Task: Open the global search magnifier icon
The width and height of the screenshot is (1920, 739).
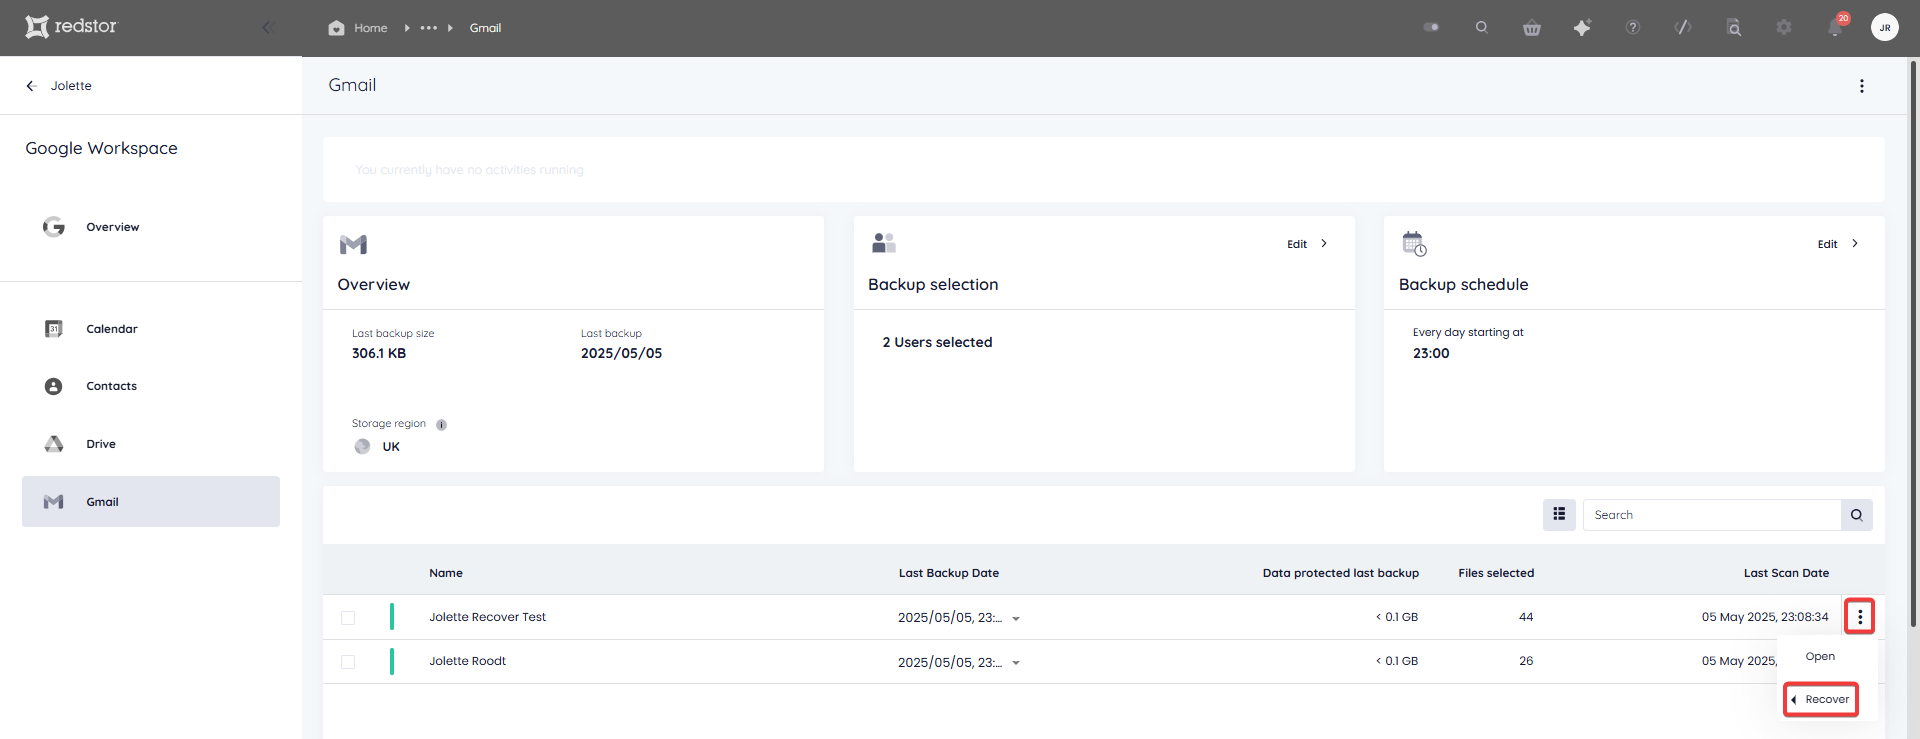Action: click(x=1482, y=27)
